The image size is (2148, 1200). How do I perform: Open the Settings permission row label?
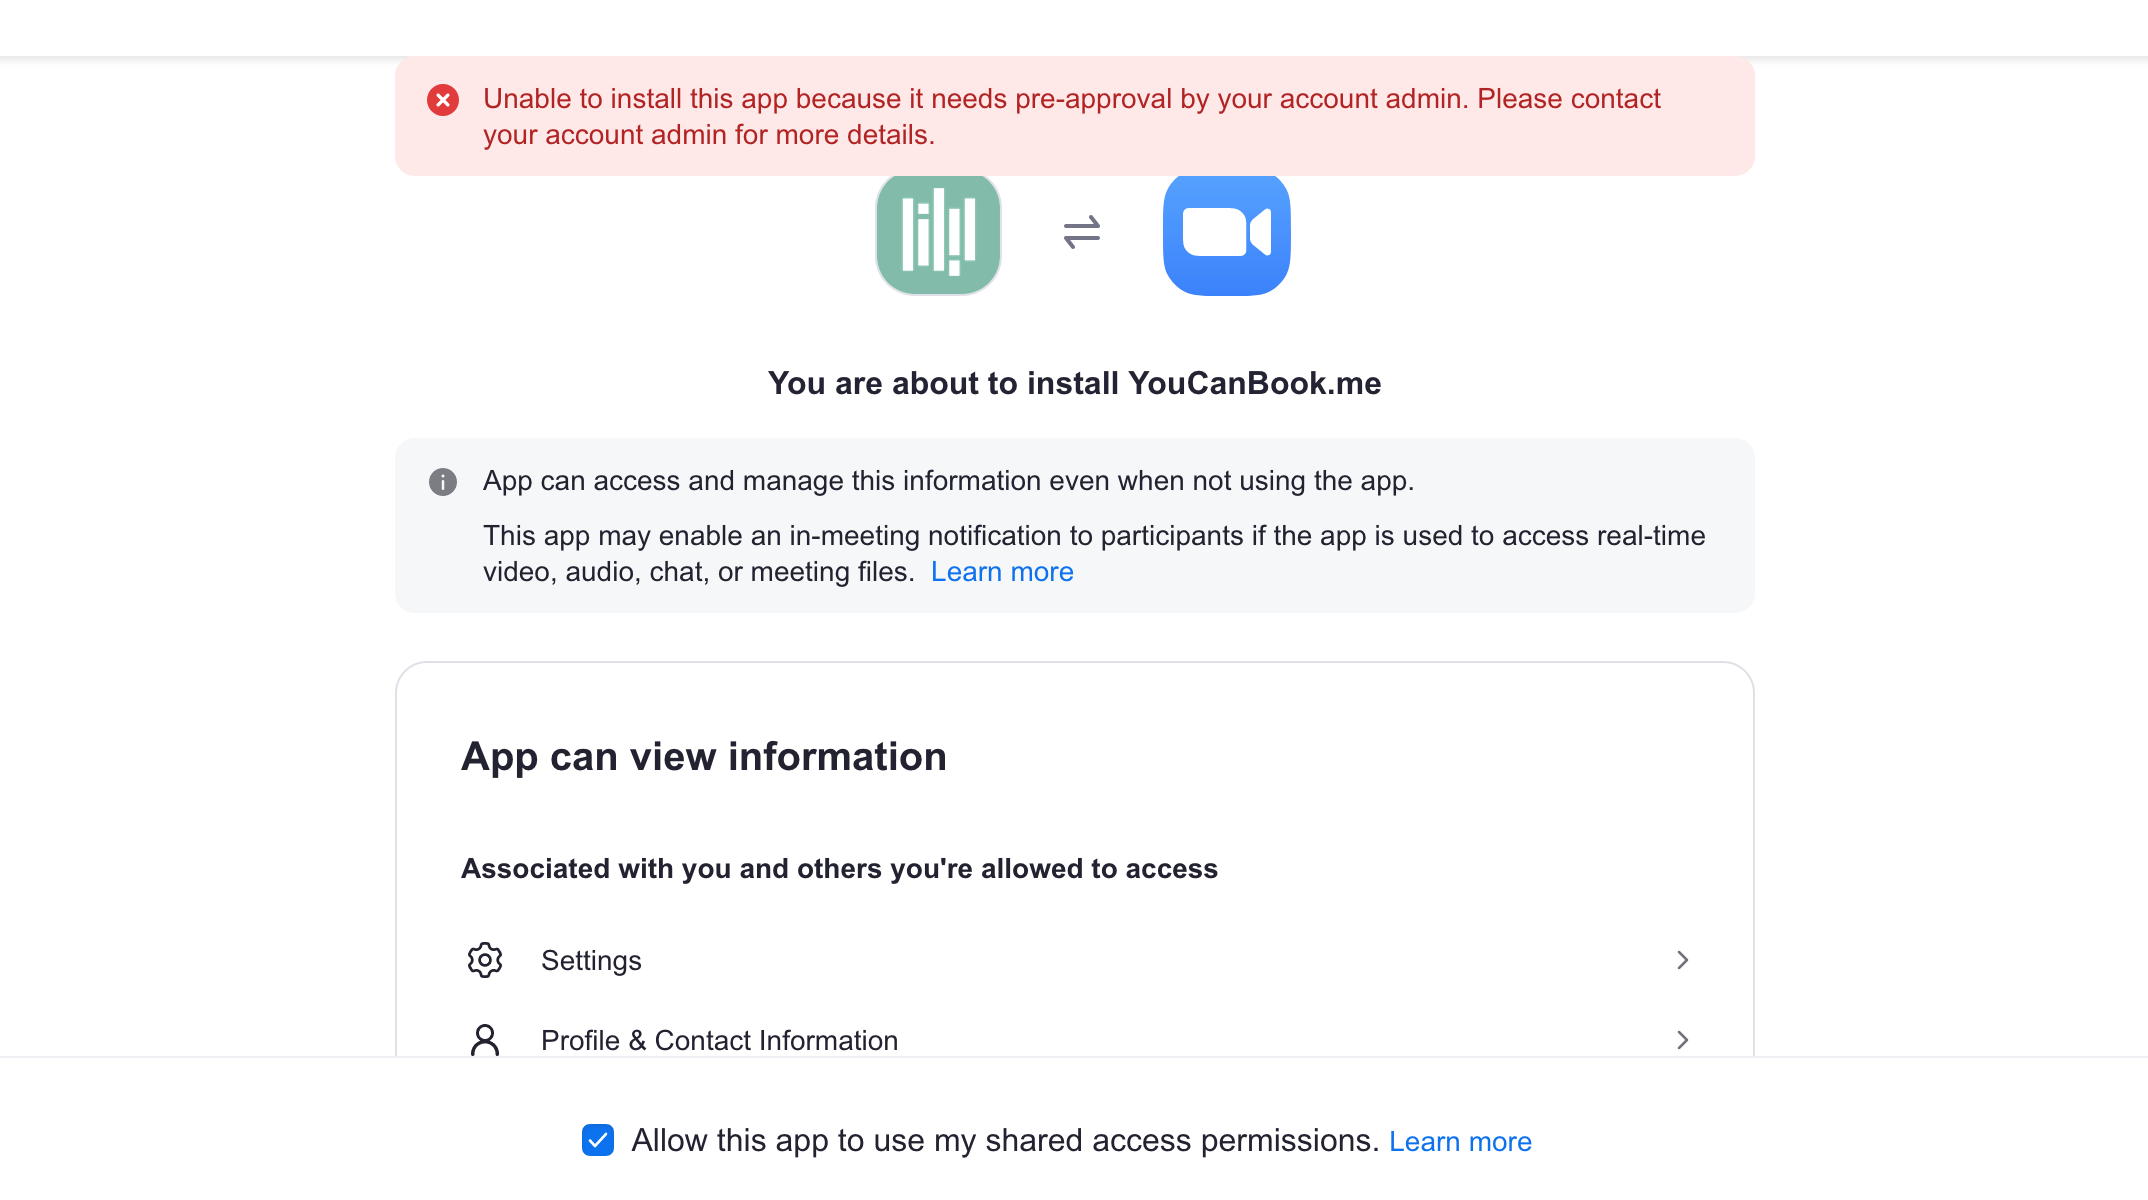pos(591,960)
